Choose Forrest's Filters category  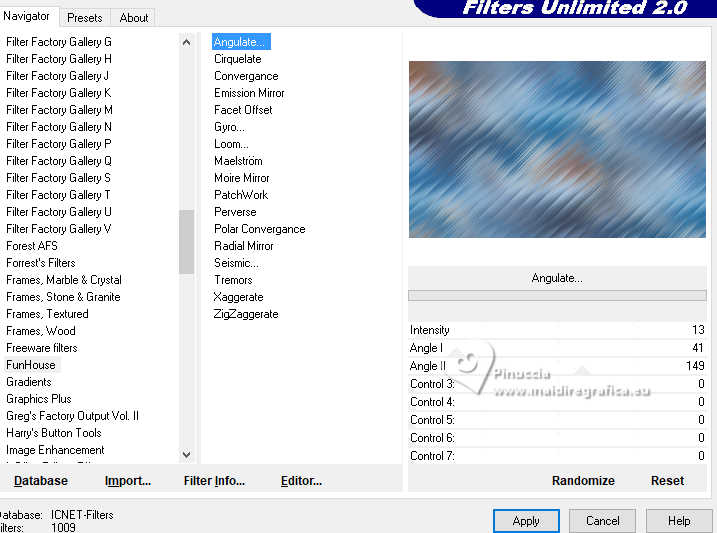coord(41,263)
